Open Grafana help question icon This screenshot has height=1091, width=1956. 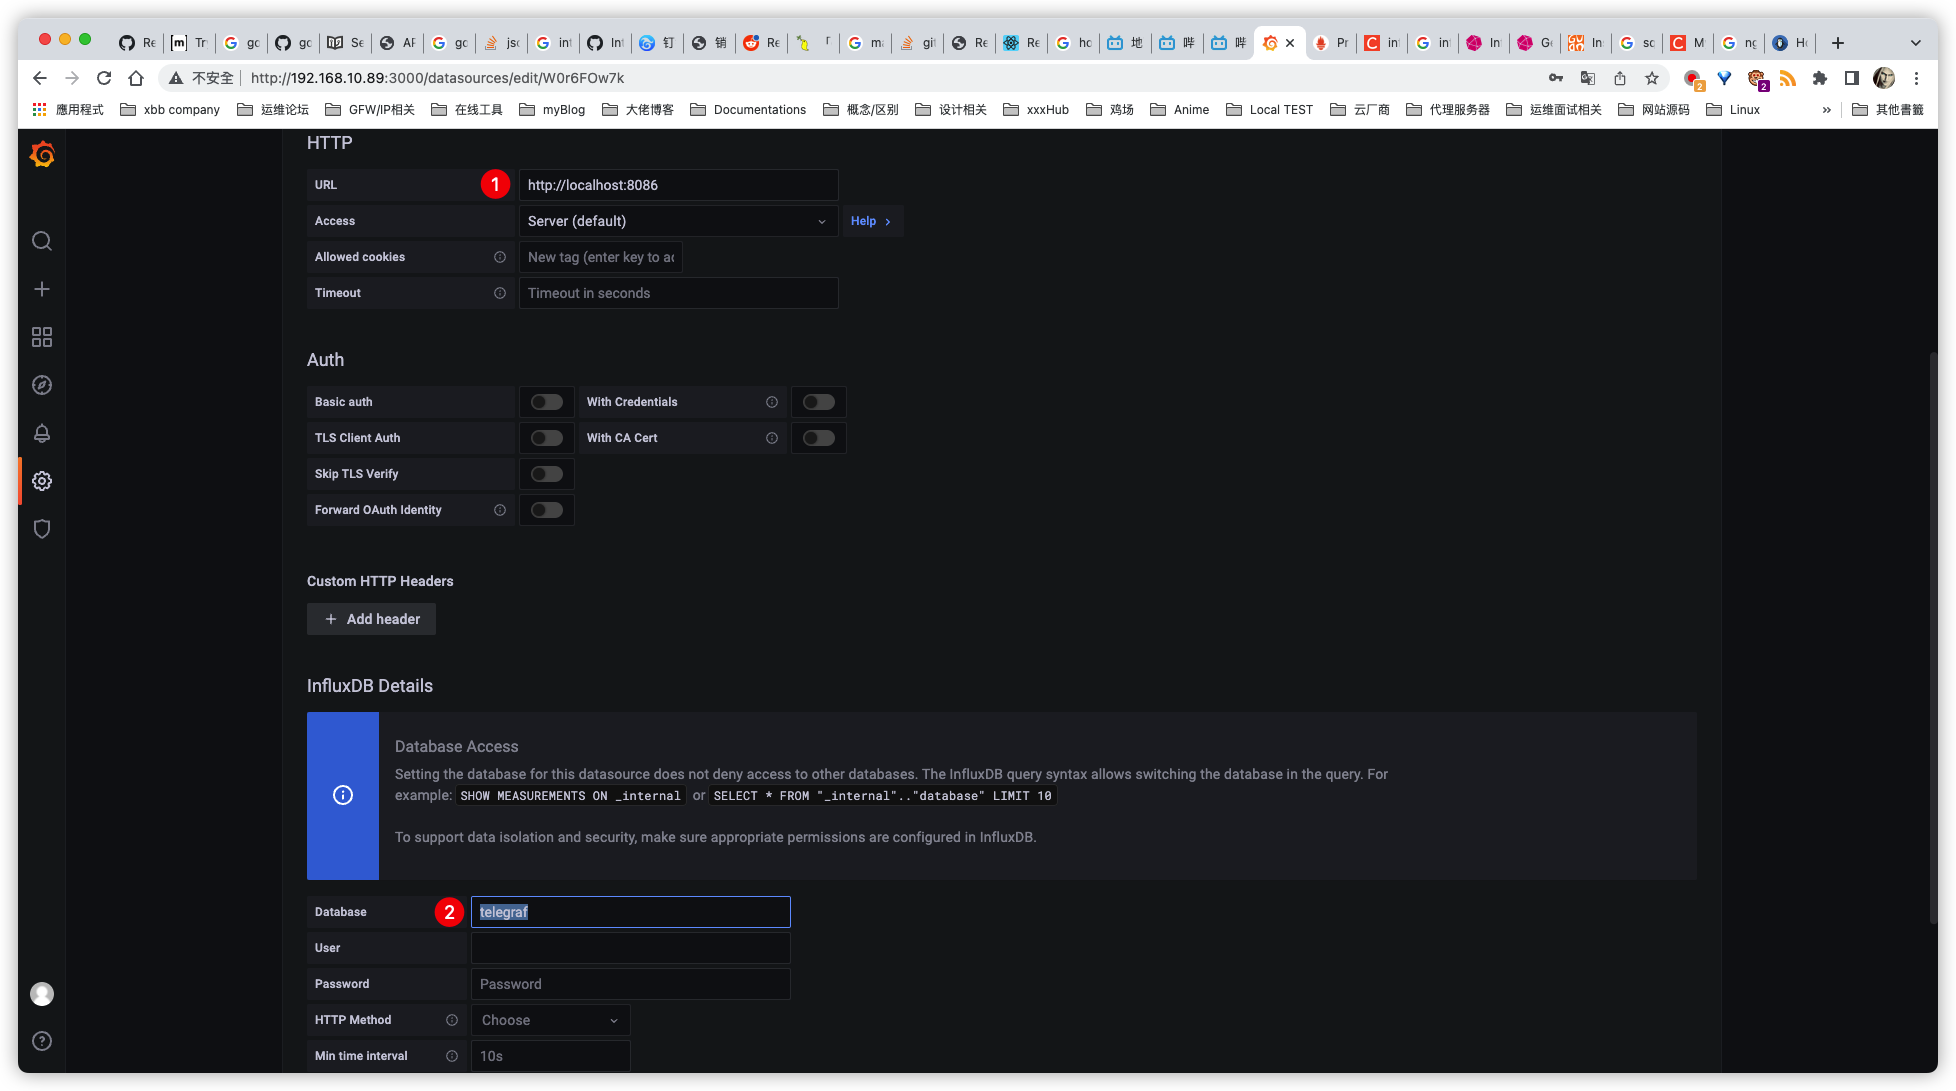click(x=42, y=1041)
